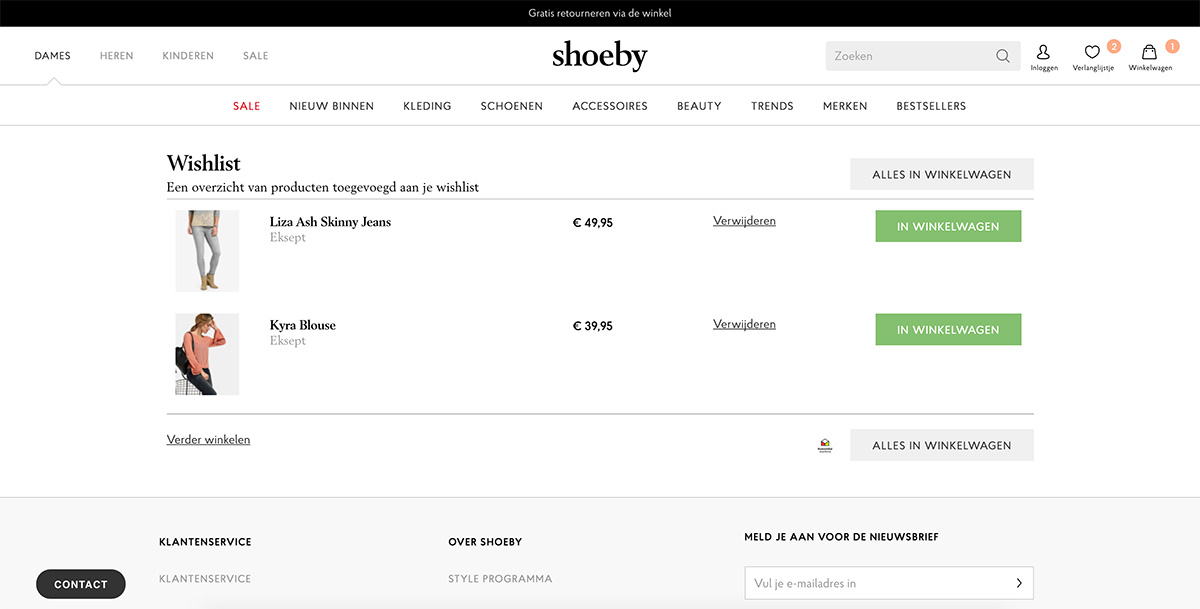Select the Heren tab

click(116, 56)
